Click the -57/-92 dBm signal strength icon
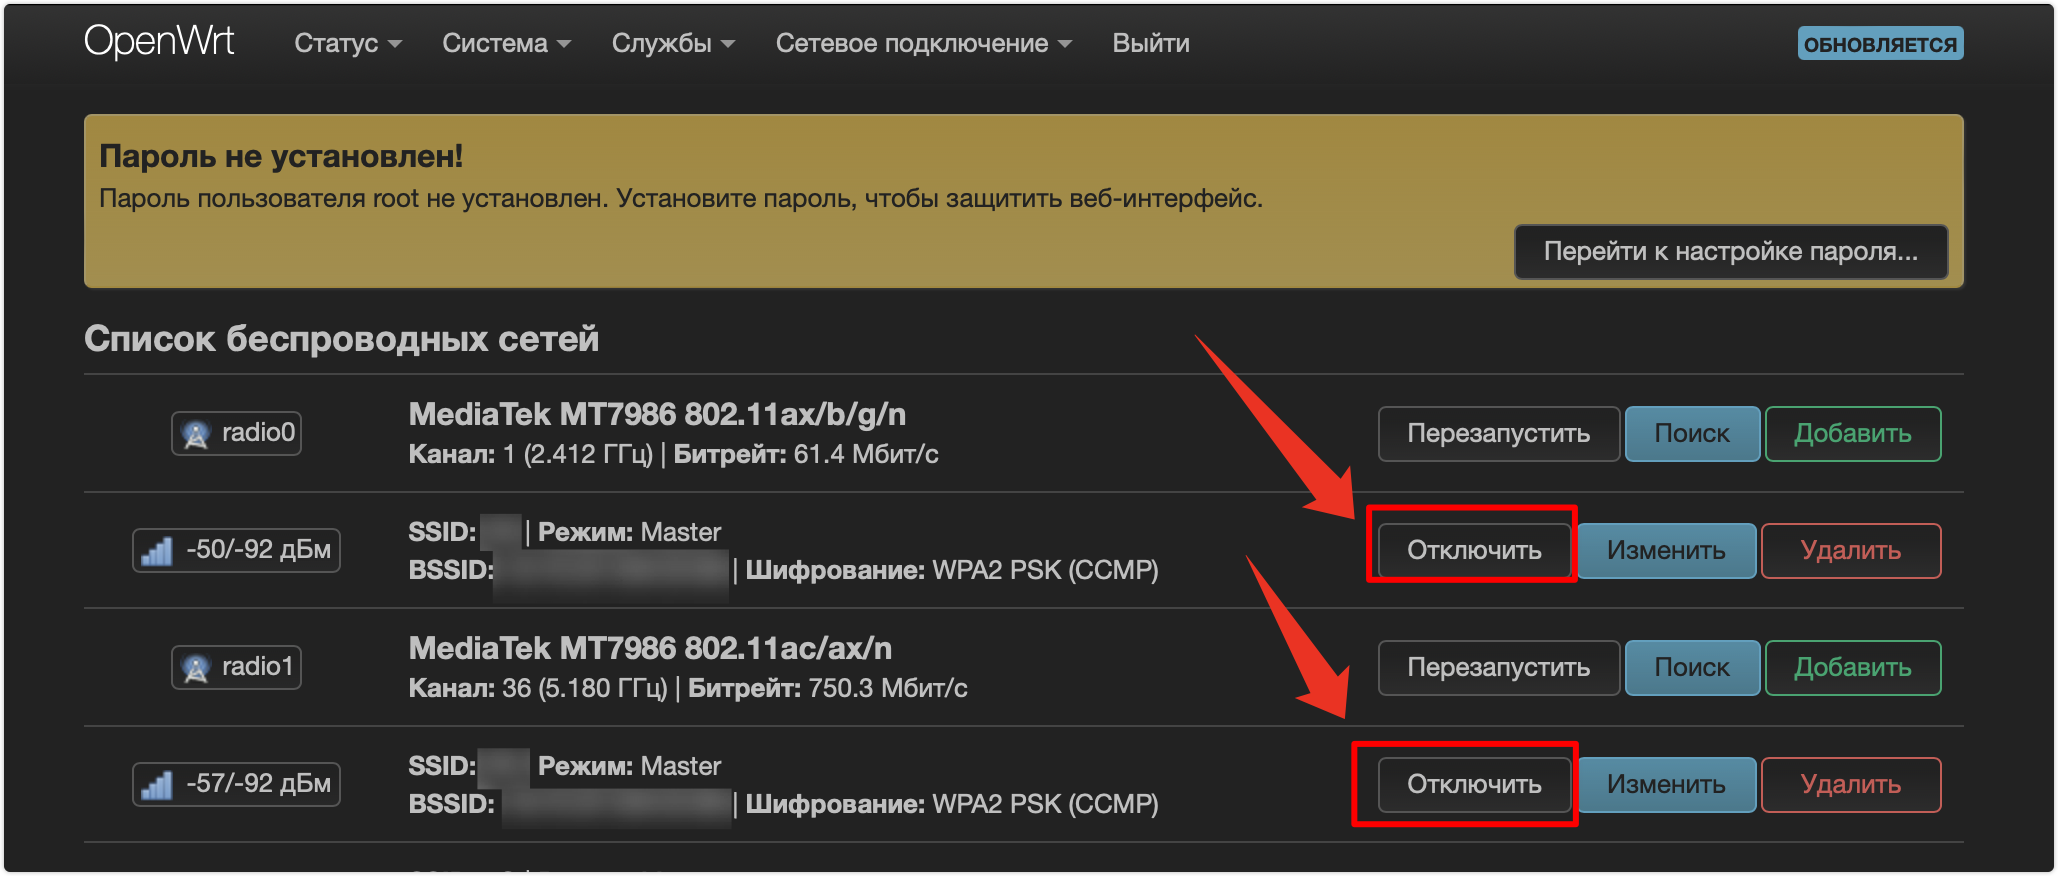 157,785
